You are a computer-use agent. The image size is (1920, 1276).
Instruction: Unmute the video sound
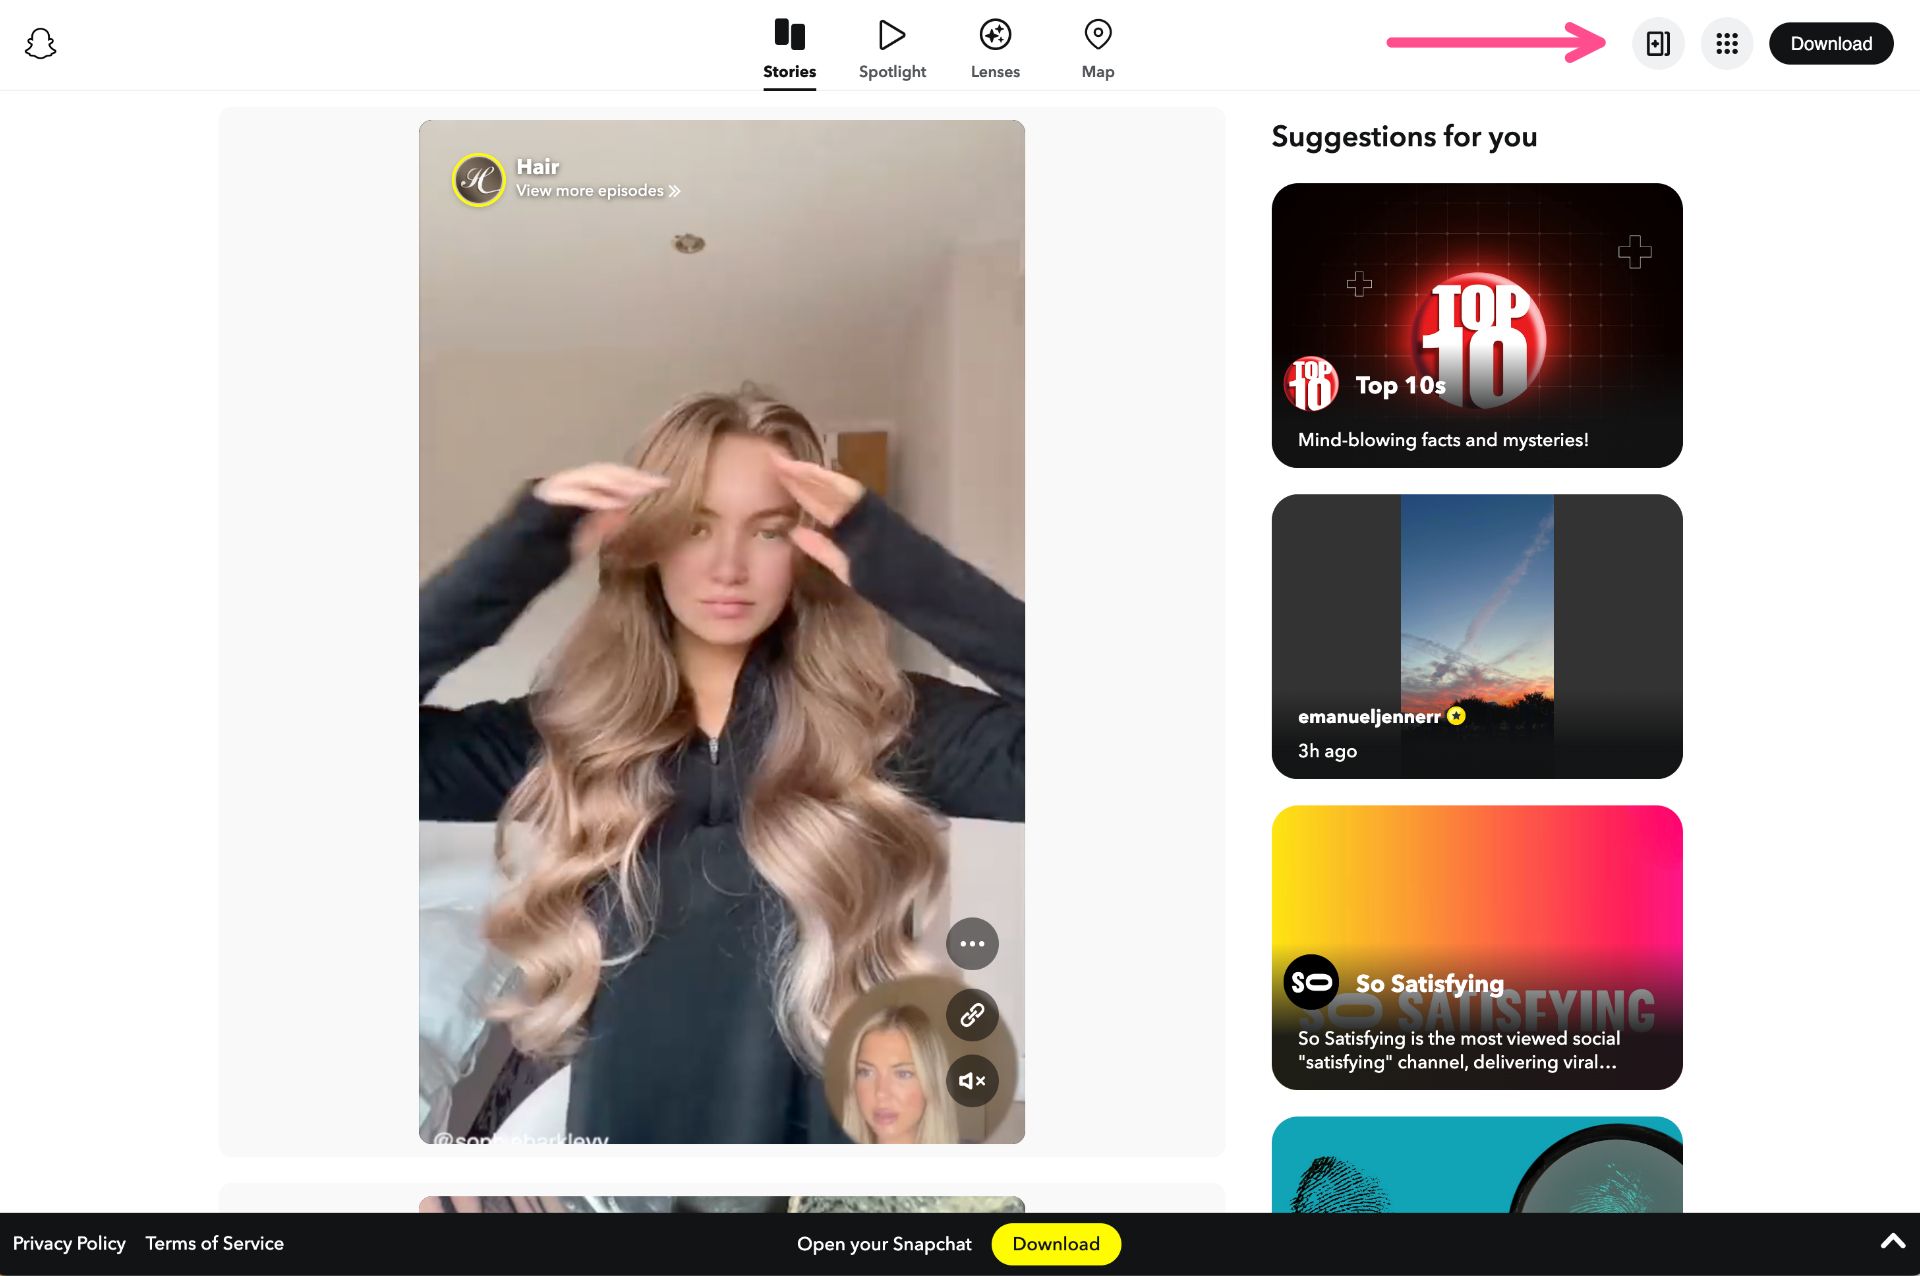point(972,1080)
